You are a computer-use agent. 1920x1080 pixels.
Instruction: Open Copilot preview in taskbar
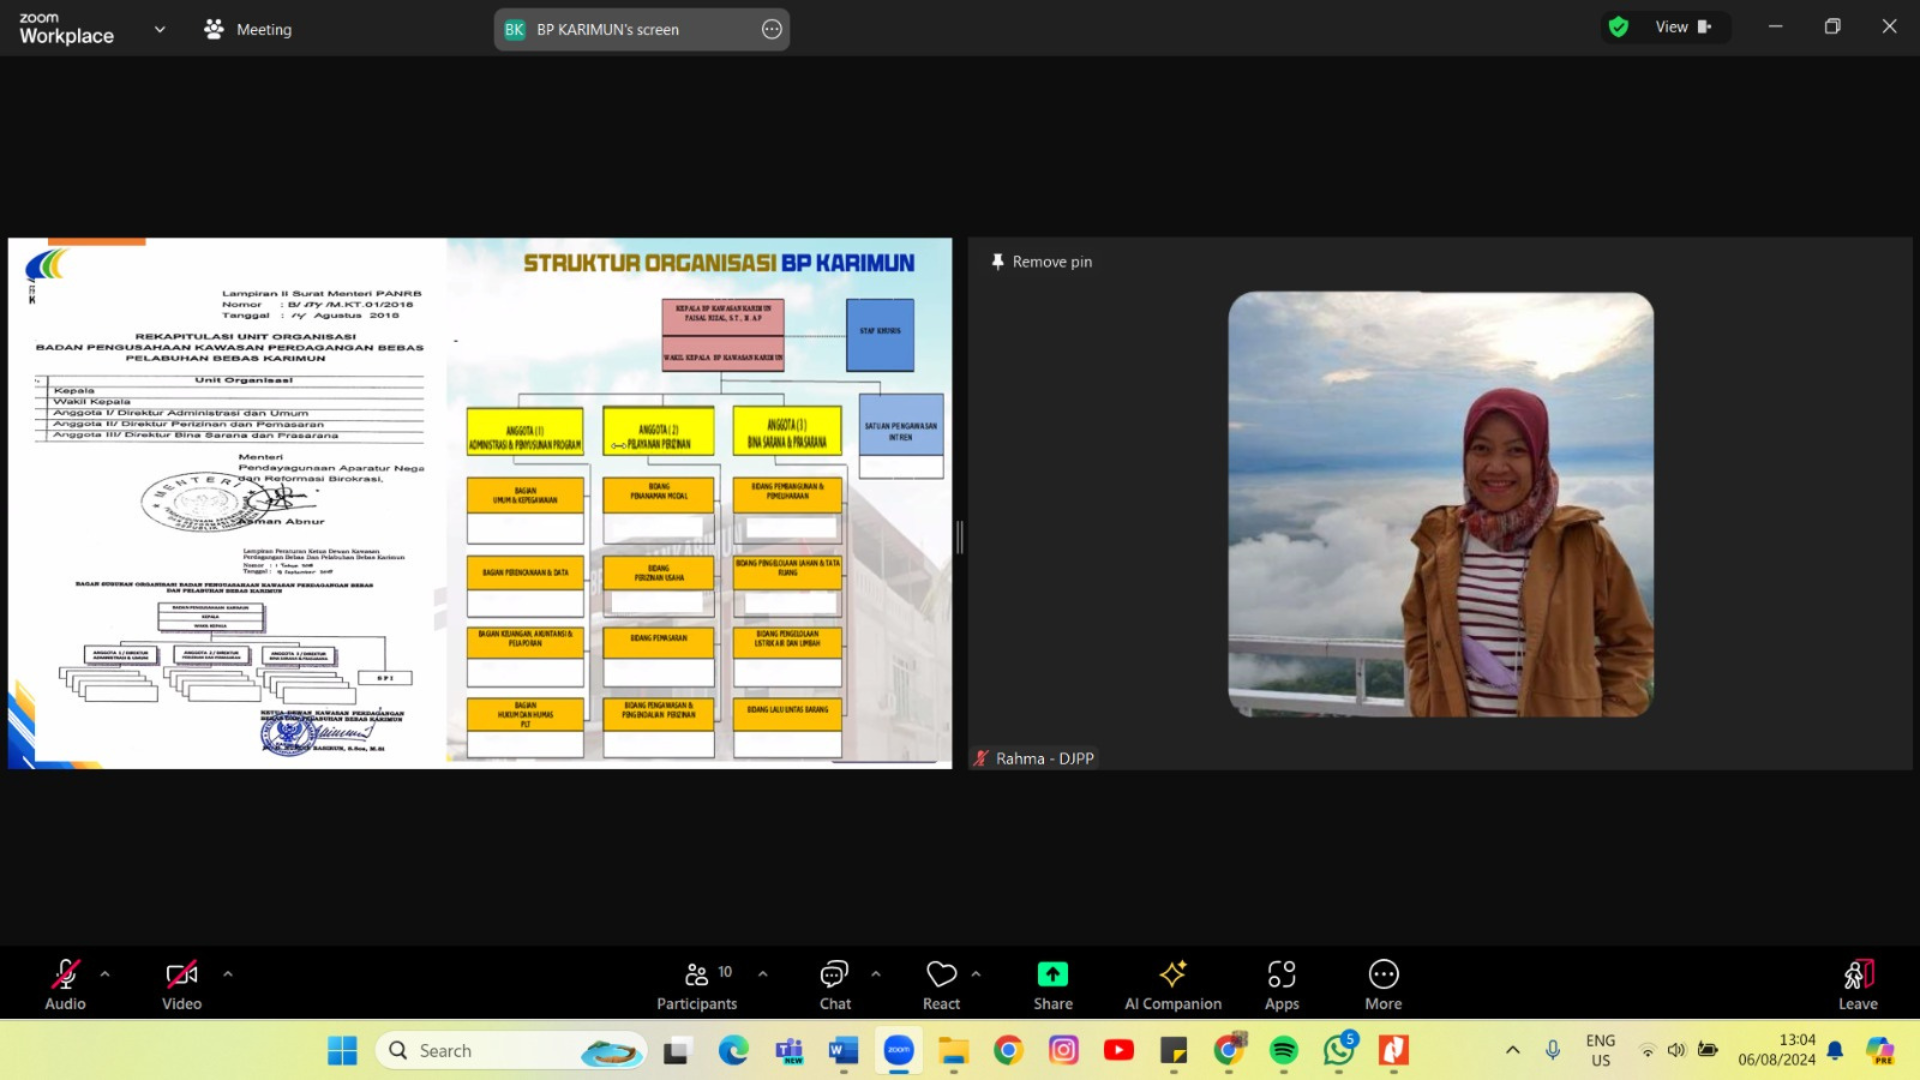[x=1880, y=1050]
